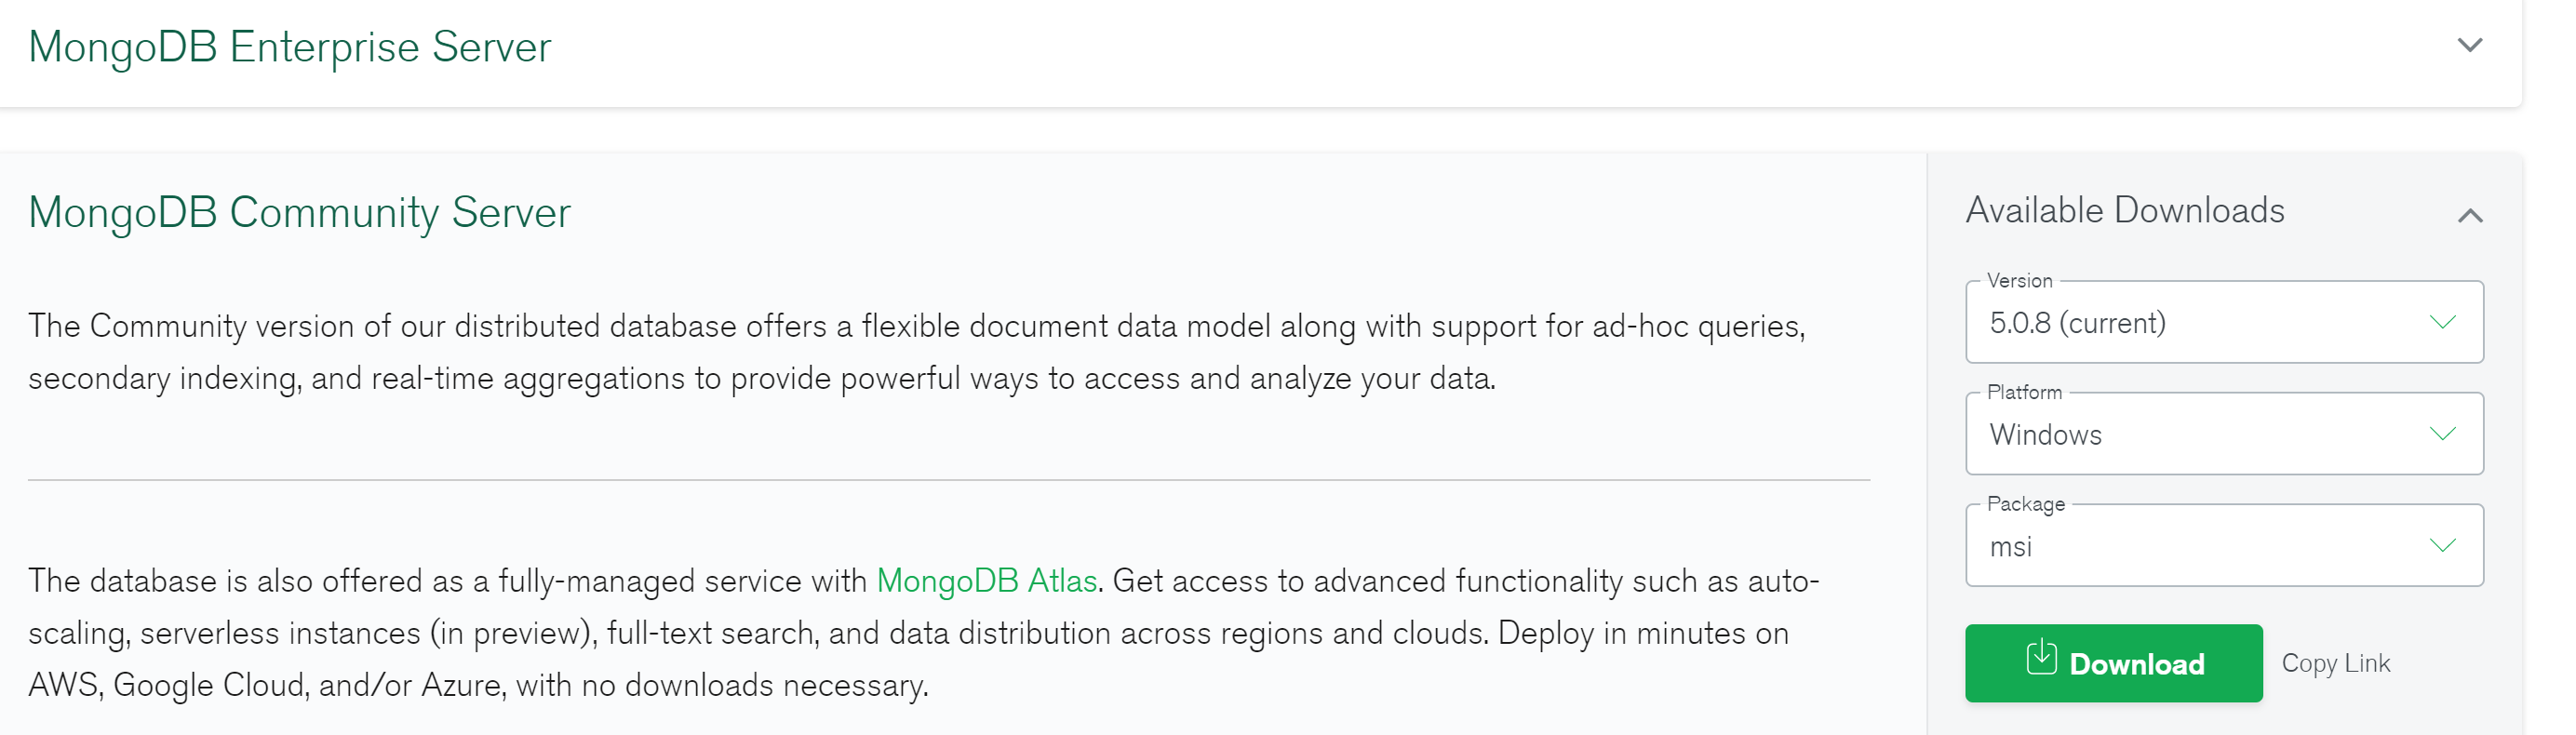The image size is (2576, 735).
Task: Click the Version field label
Action: click(x=2019, y=281)
